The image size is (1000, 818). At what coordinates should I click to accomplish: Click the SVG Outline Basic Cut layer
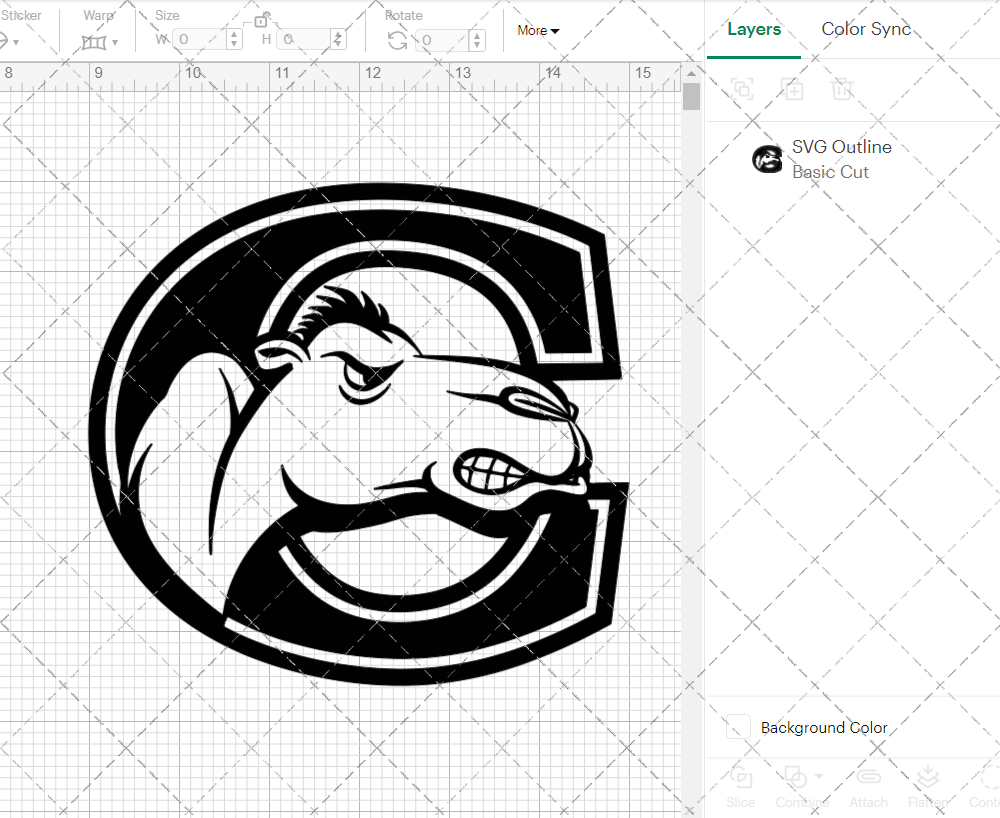pyautogui.click(x=842, y=159)
